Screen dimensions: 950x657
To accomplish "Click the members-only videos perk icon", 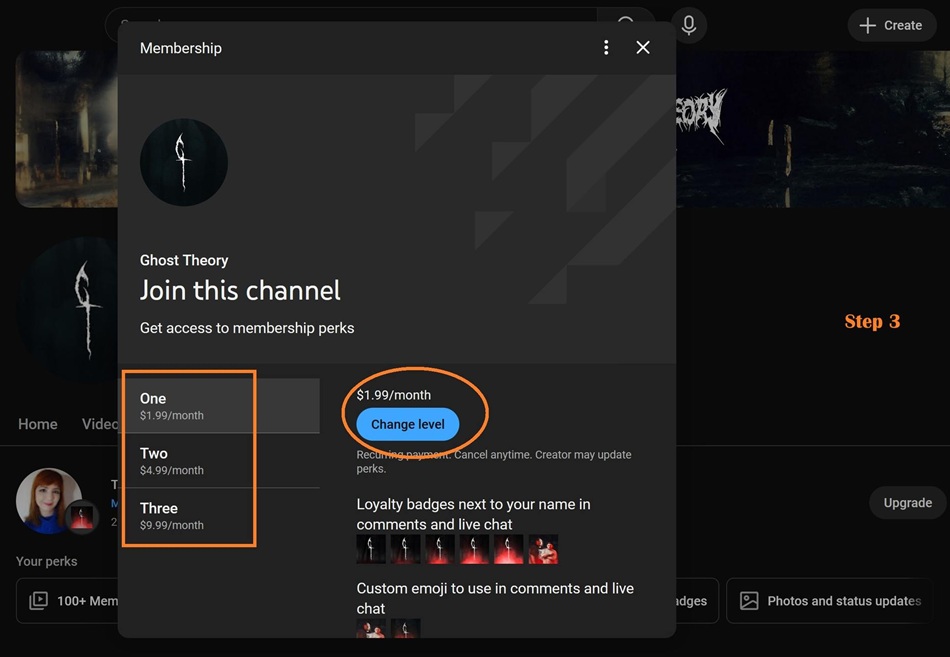I will (x=39, y=601).
